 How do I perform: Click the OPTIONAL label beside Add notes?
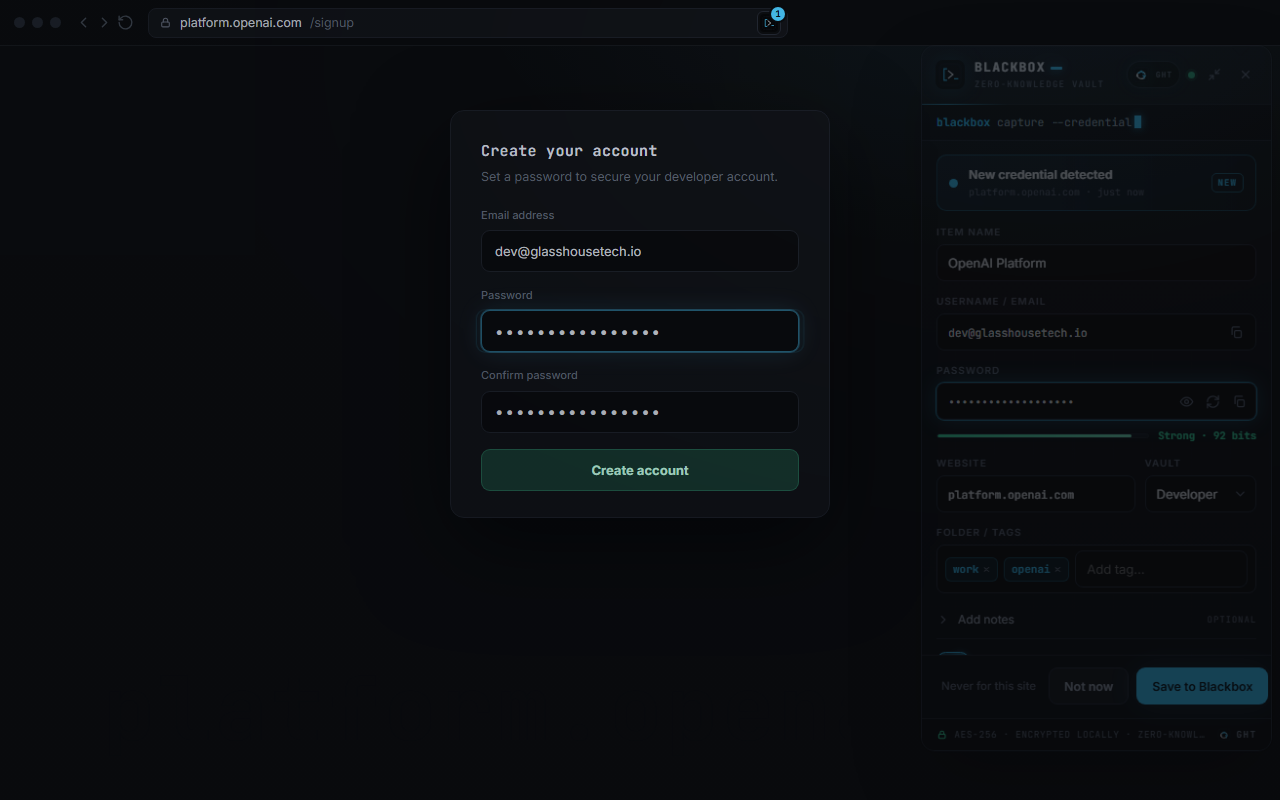pyautogui.click(x=1231, y=620)
